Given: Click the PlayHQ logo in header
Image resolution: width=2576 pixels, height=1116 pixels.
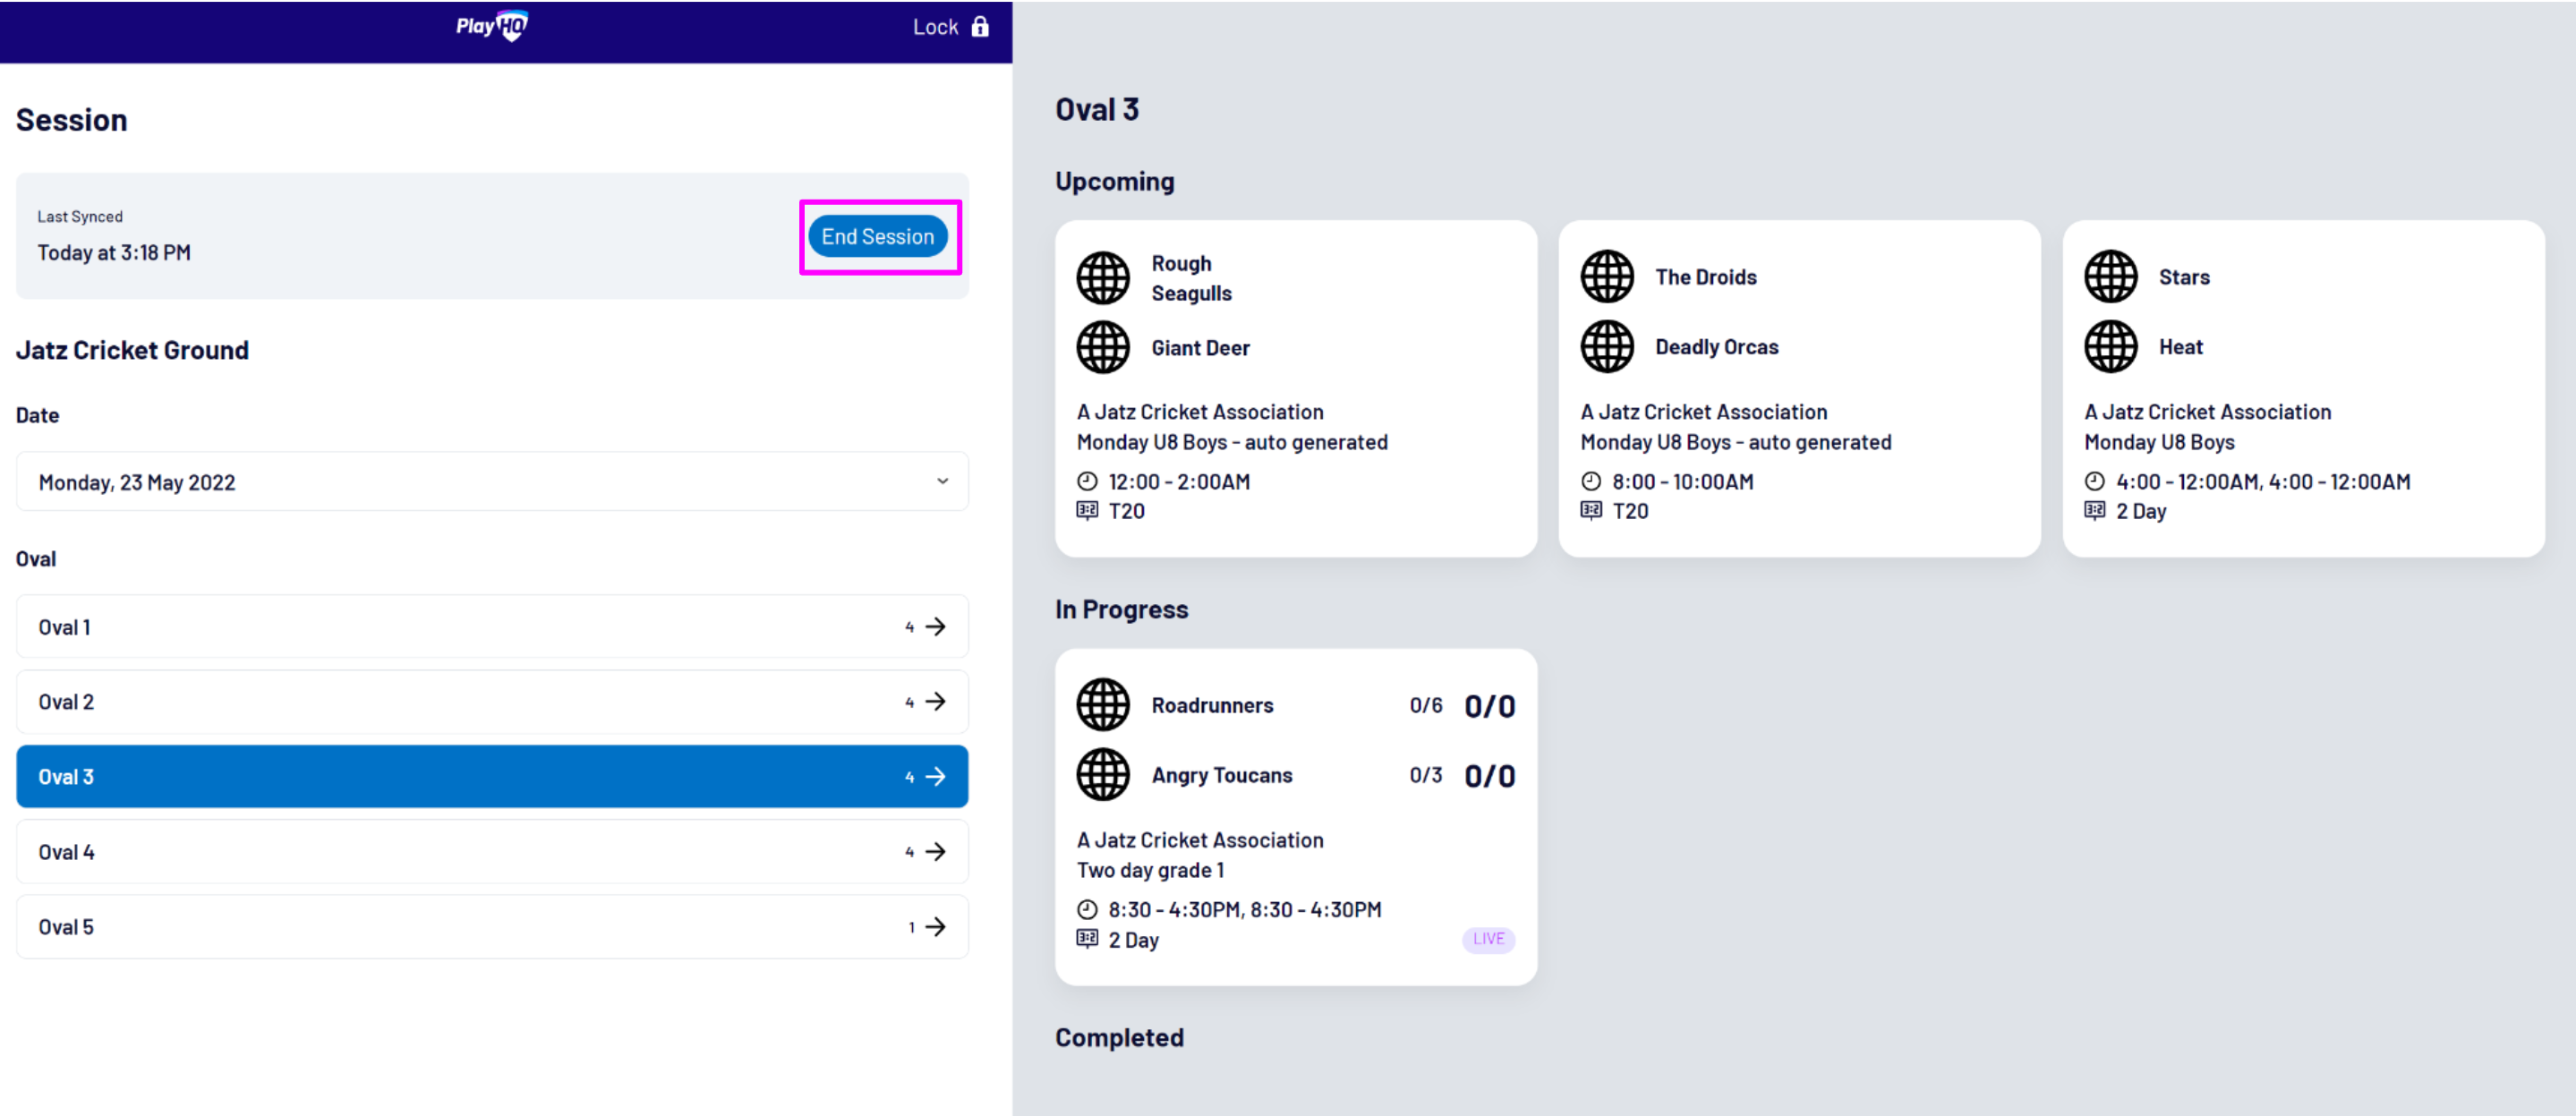Looking at the screenshot, I should (x=491, y=26).
